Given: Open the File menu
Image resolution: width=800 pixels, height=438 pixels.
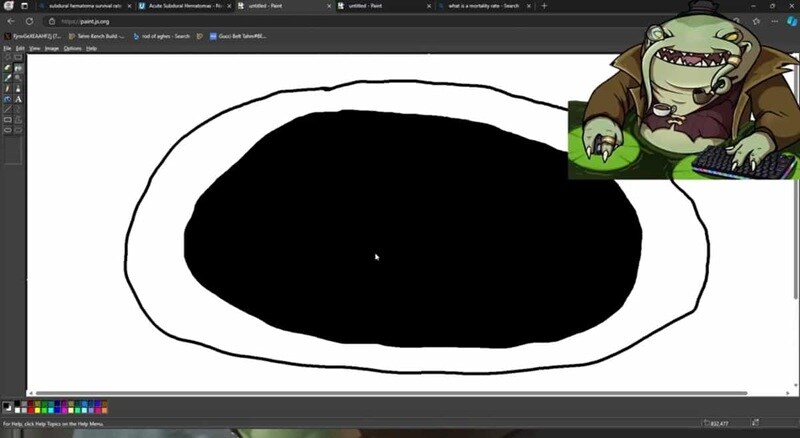Looking at the screenshot, I should (x=7, y=48).
